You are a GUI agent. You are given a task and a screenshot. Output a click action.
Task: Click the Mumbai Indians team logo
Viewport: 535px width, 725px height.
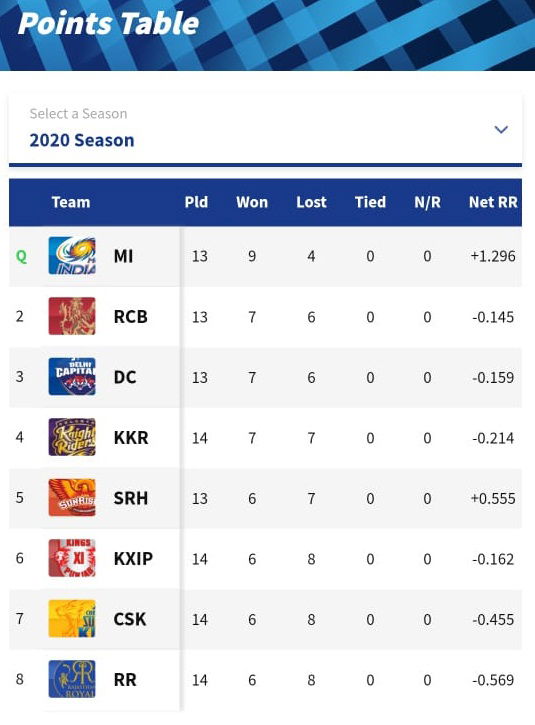[72, 256]
